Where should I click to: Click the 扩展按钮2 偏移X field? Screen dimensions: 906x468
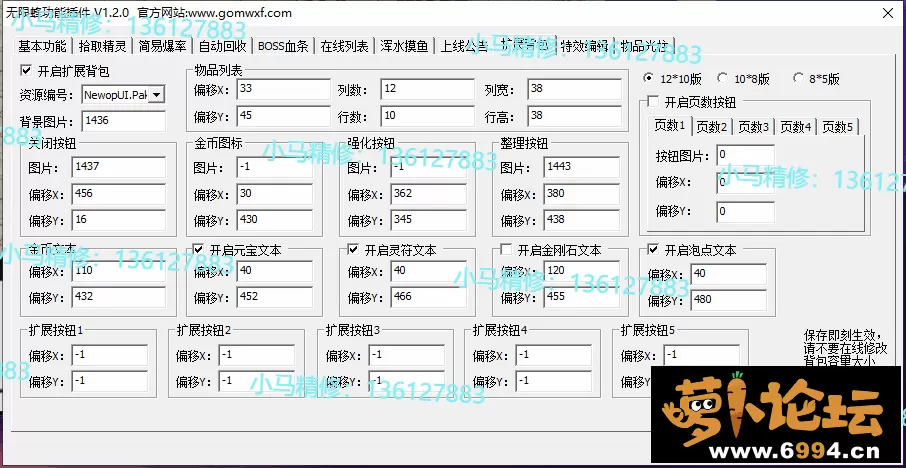(x=257, y=355)
